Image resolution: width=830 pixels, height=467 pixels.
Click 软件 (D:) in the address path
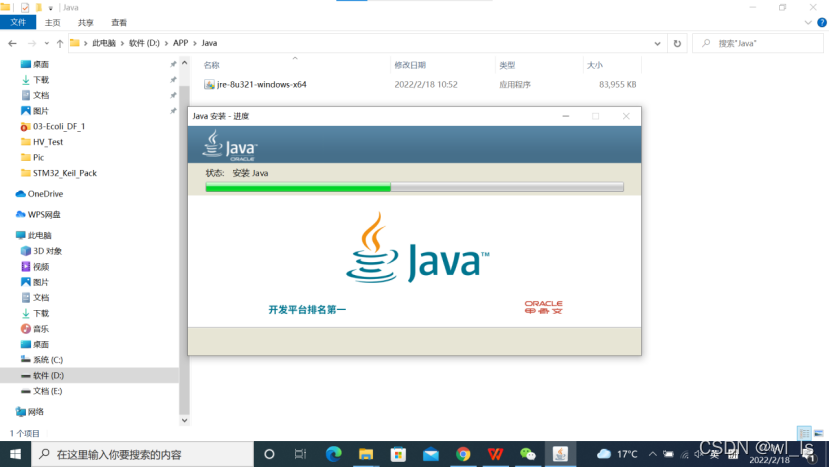pyautogui.click(x=144, y=43)
